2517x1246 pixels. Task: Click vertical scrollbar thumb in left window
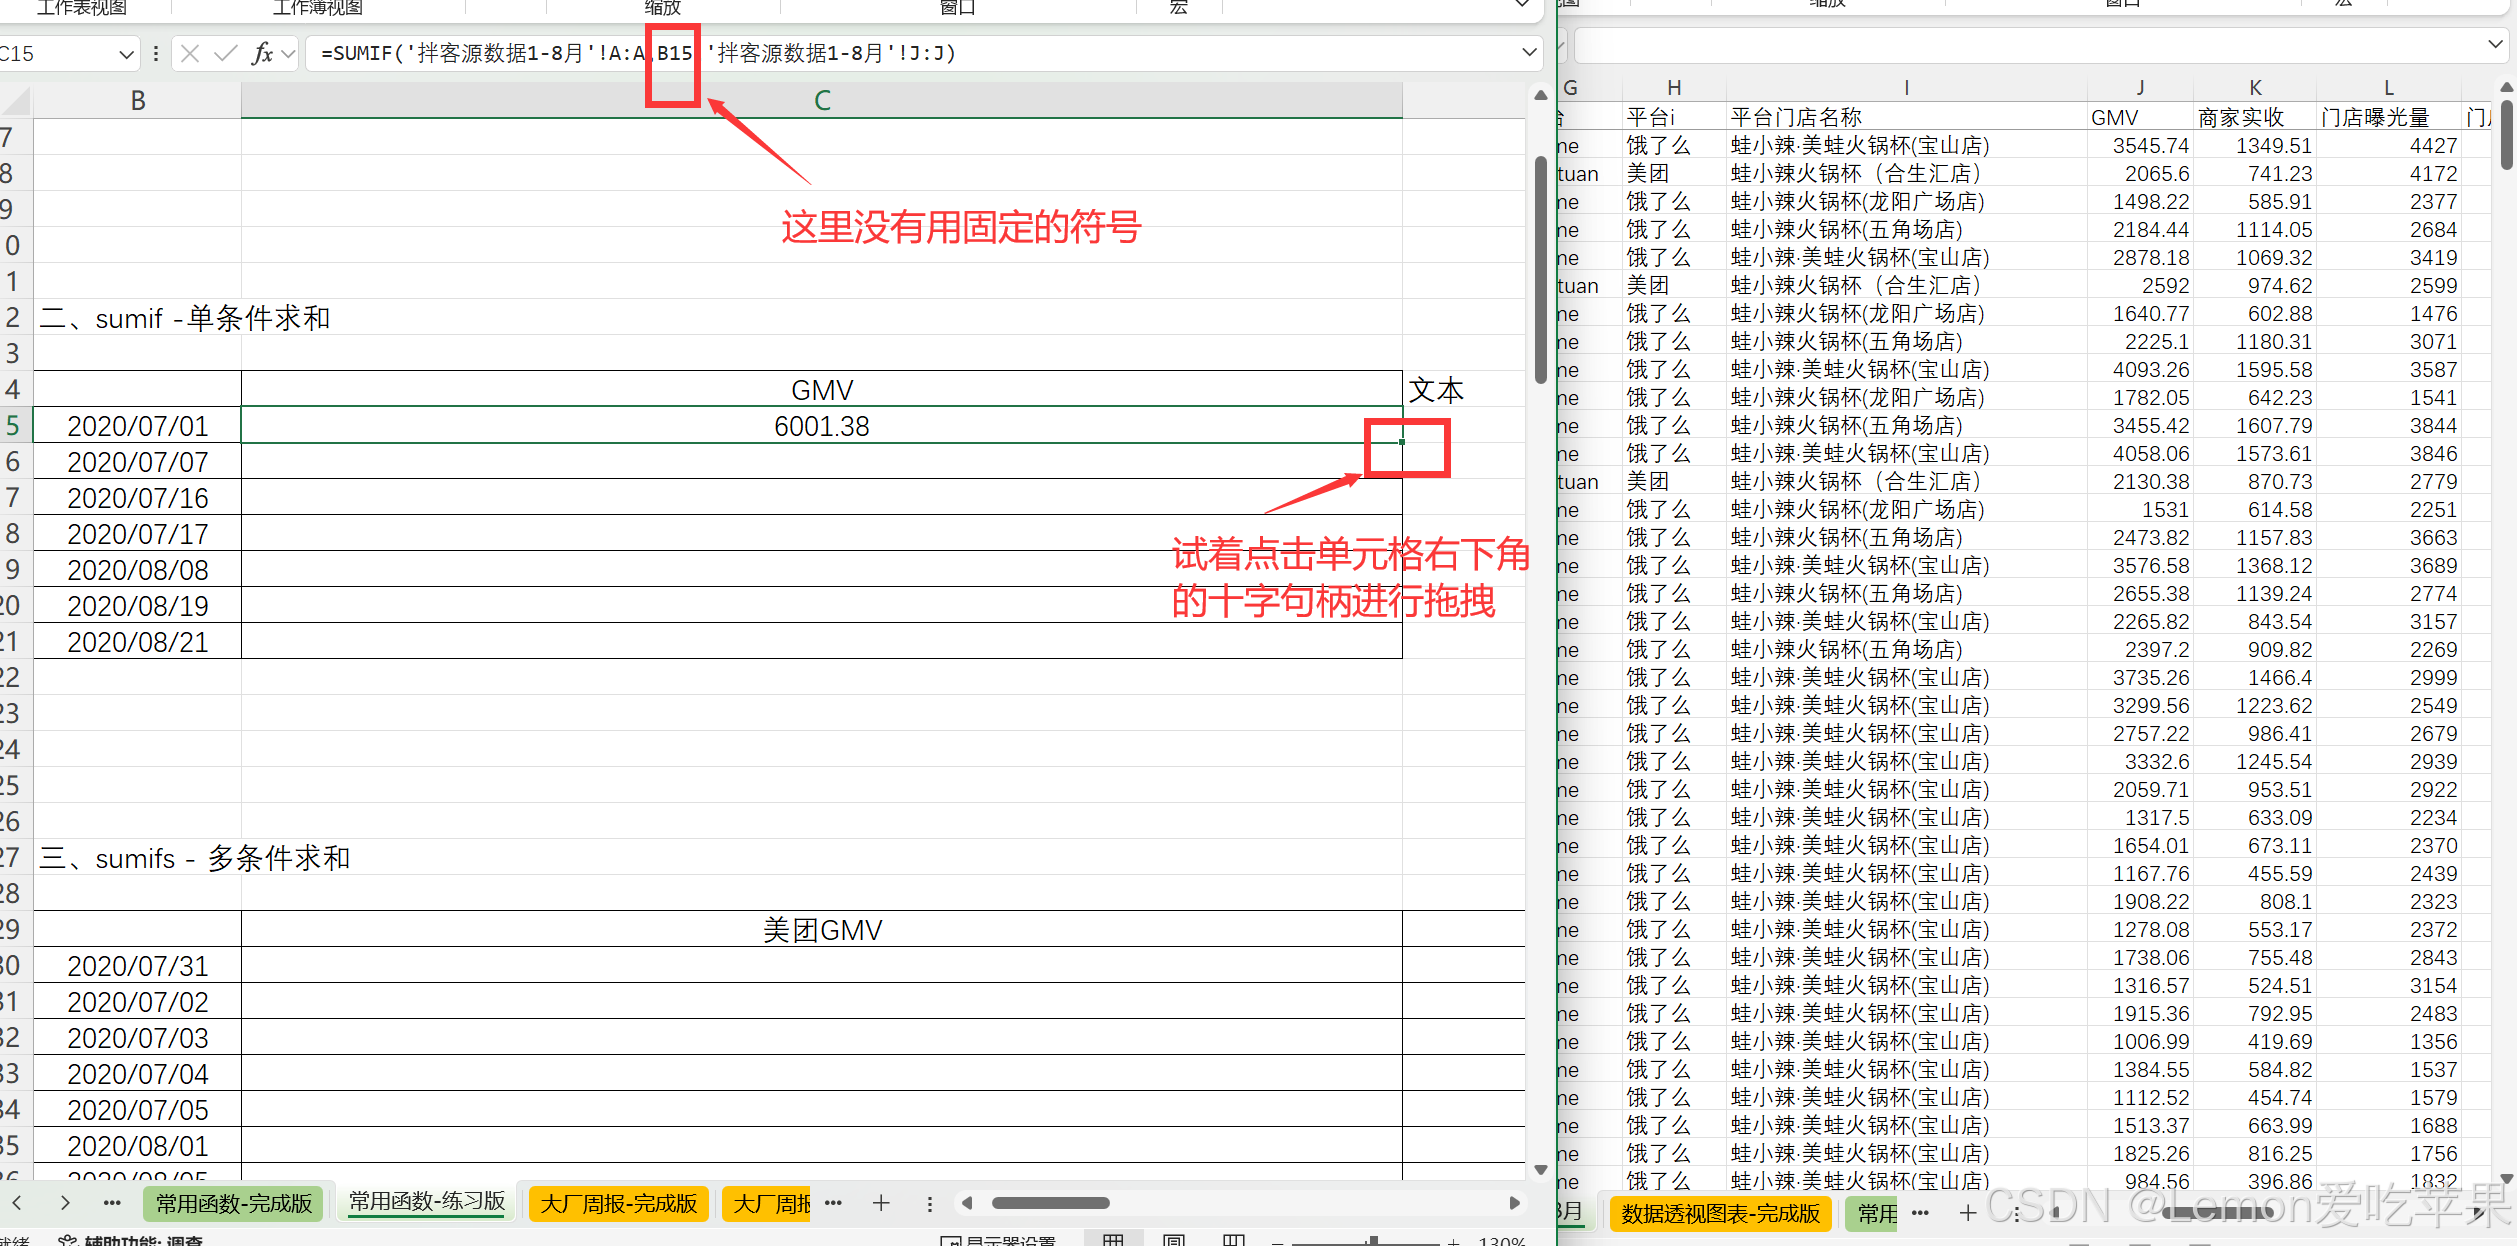click(x=1541, y=270)
